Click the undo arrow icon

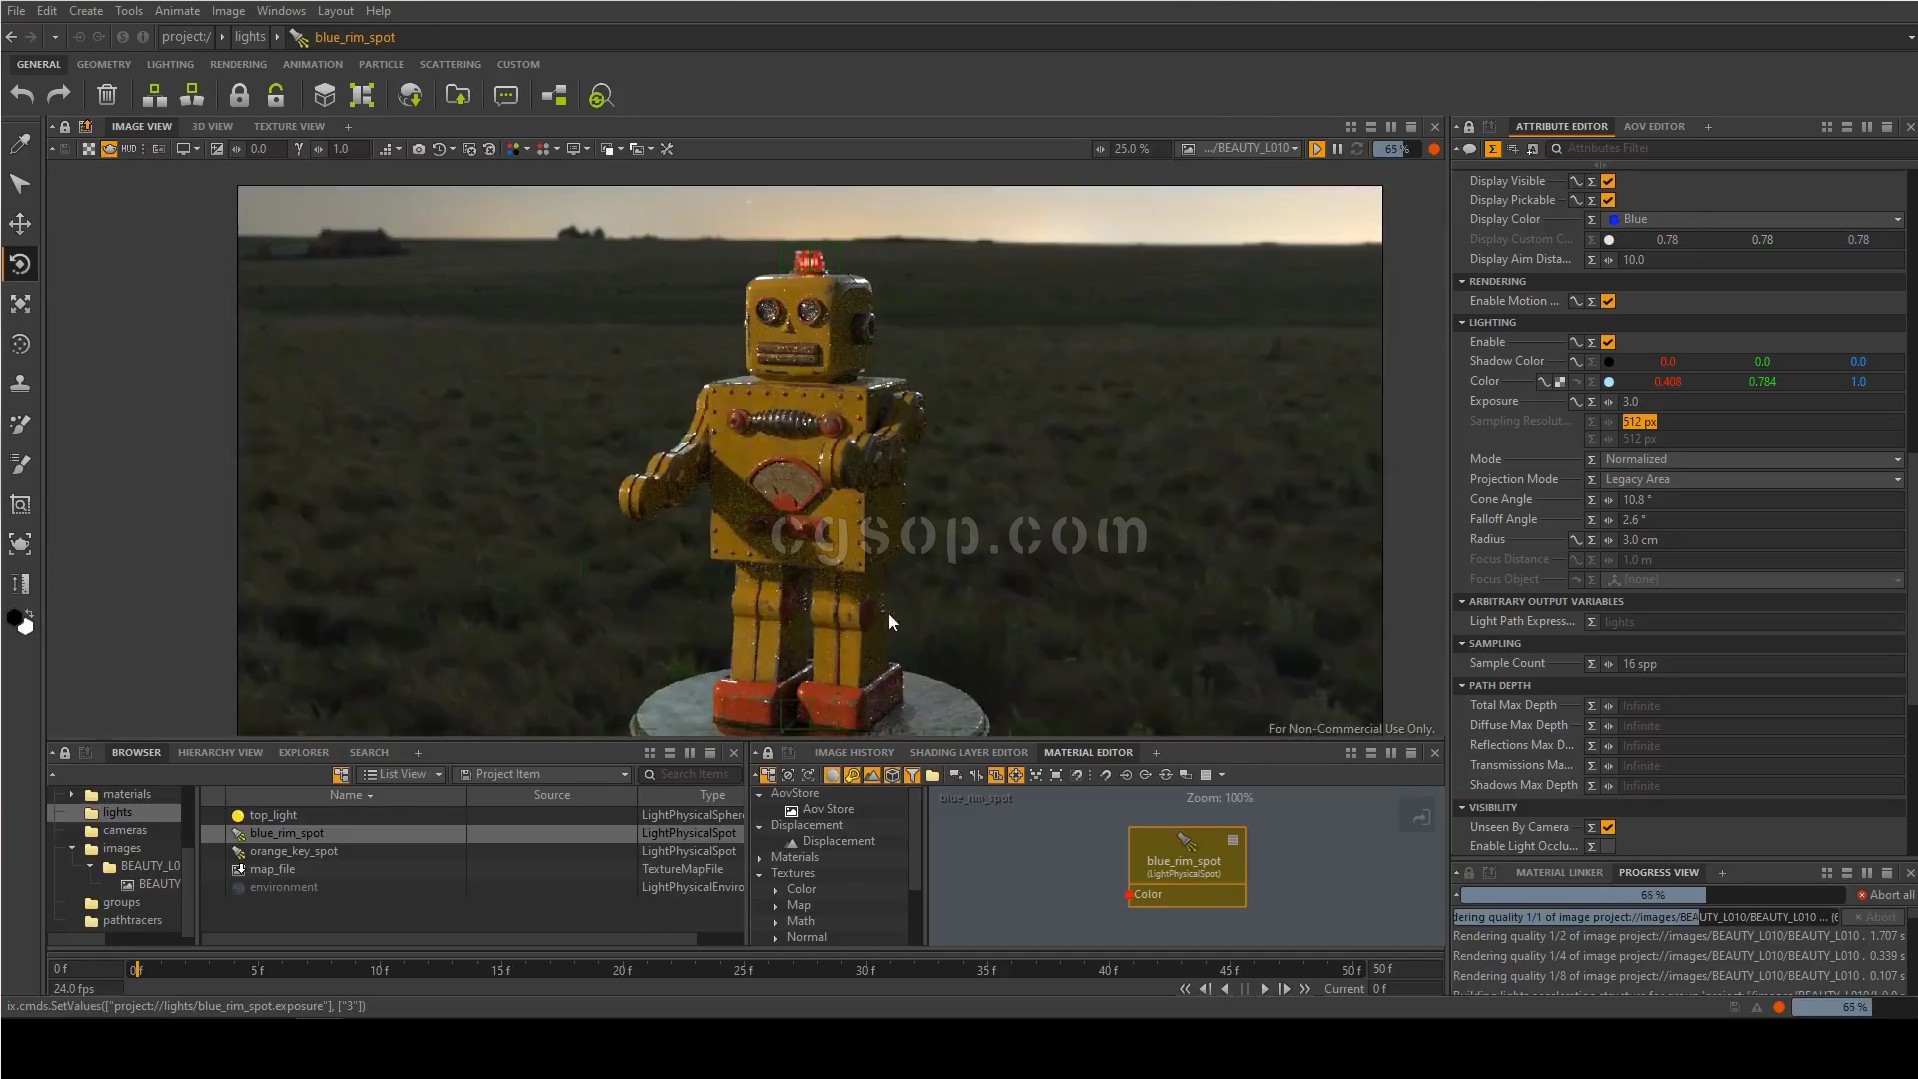point(22,96)
